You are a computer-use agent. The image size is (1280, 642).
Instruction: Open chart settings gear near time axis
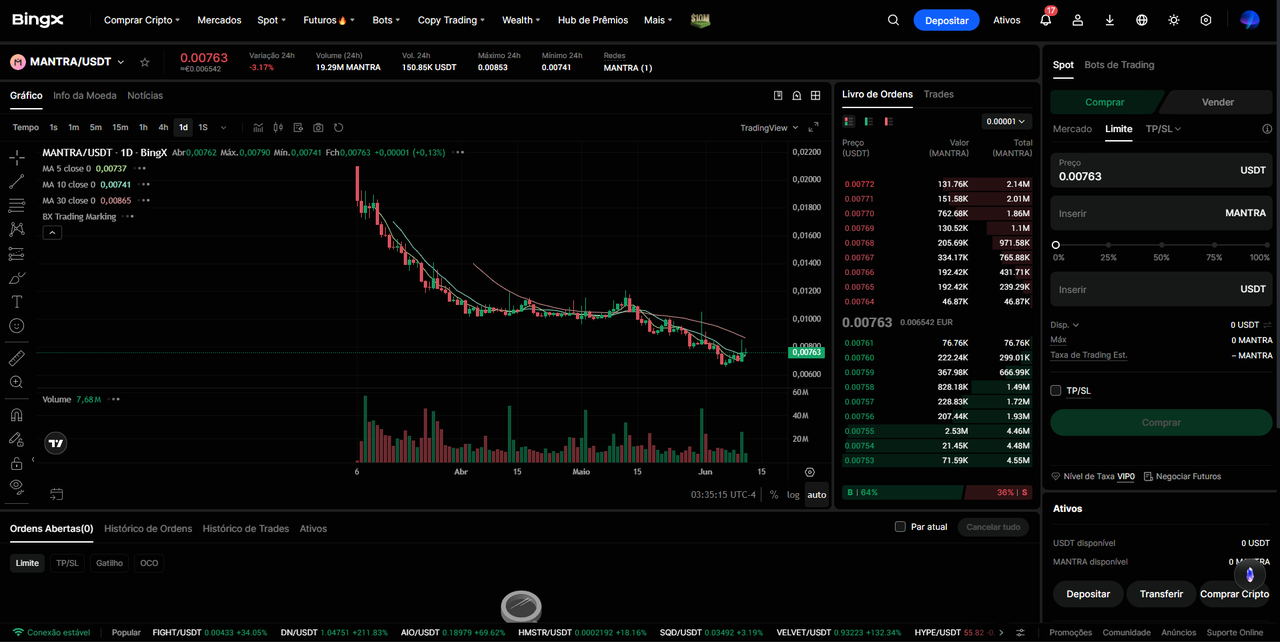point(809,472)
